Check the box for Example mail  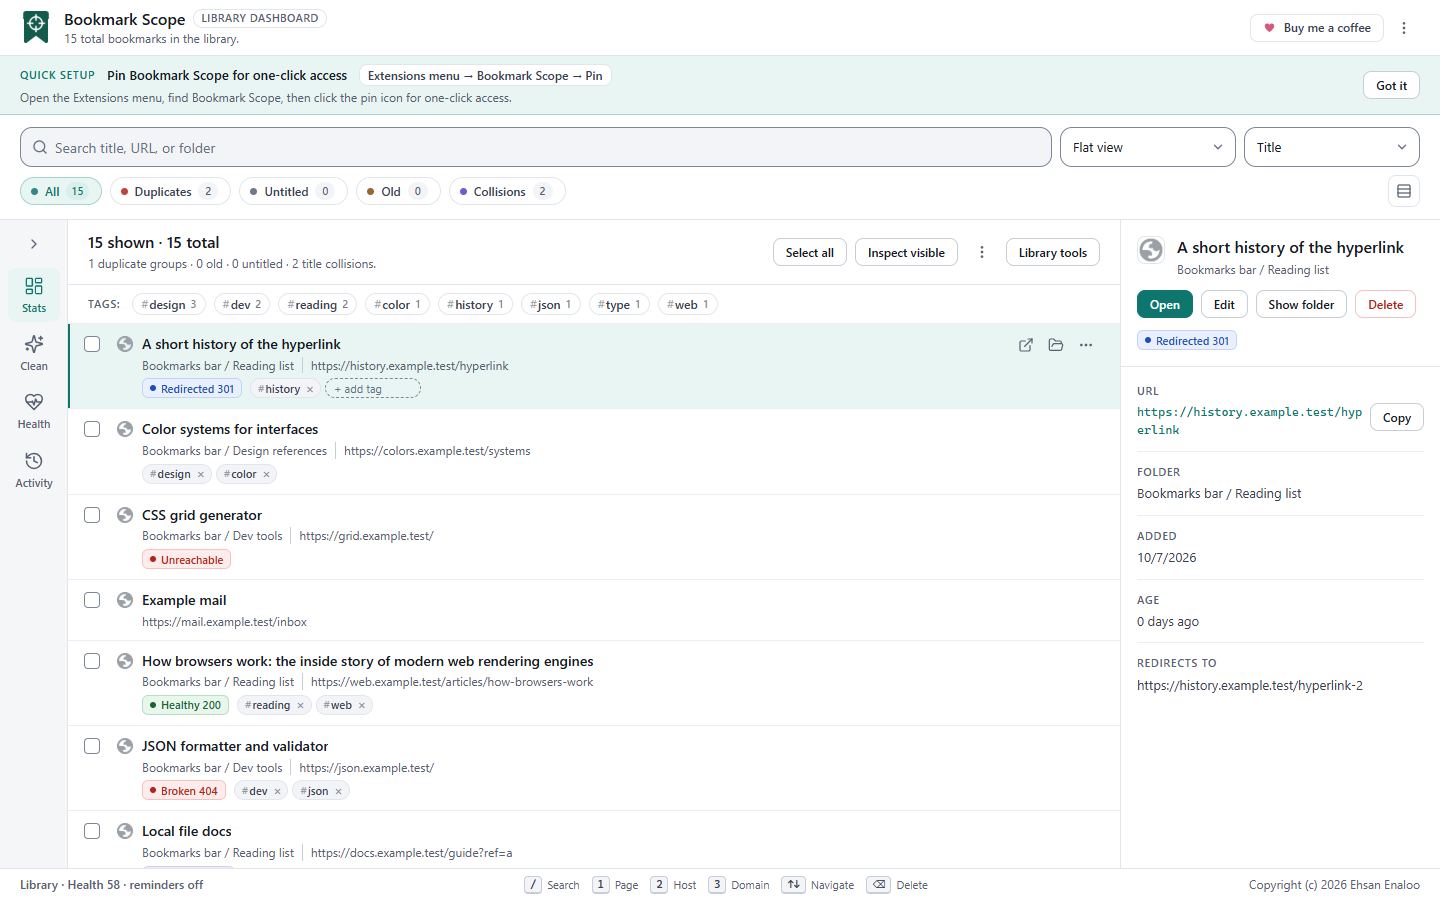[92, 600]
